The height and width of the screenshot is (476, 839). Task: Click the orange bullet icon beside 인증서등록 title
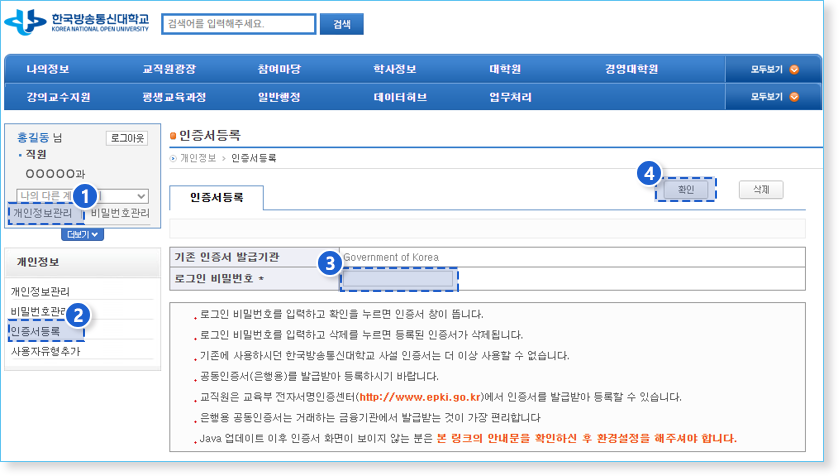[x=173, y=136]
